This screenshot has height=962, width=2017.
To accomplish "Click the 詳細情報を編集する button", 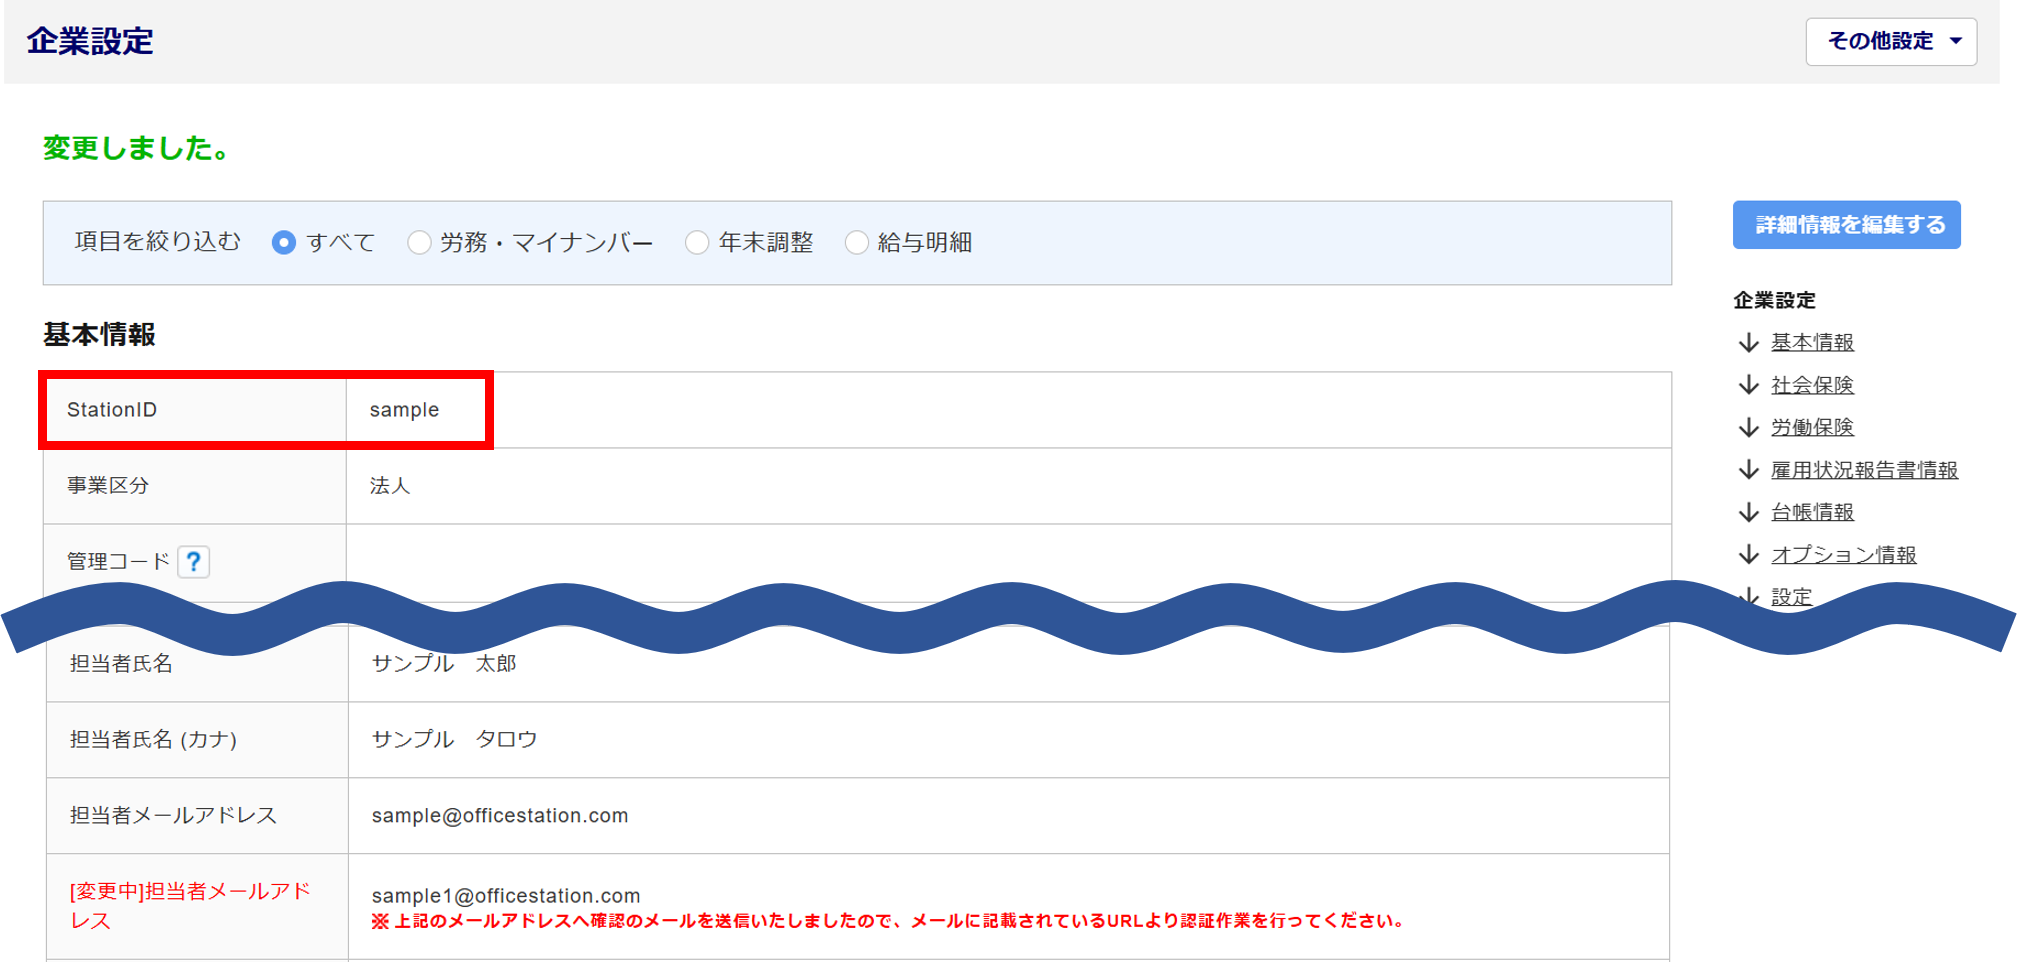I will (1846, 225).
